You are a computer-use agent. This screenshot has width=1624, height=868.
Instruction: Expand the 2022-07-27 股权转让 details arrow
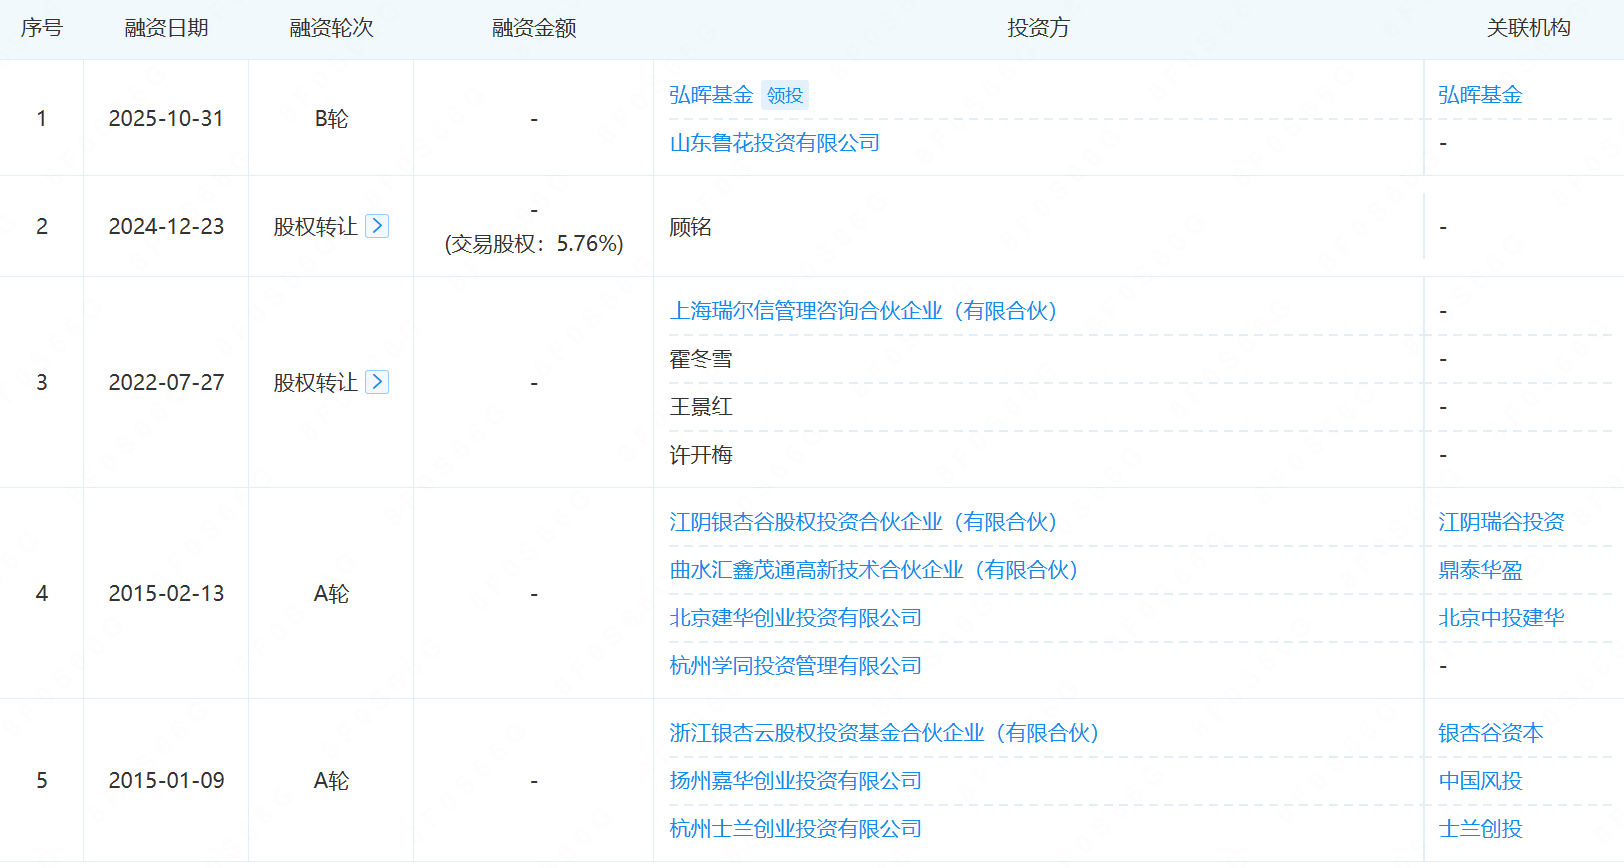pyautogui.click(x=377, y=382)
